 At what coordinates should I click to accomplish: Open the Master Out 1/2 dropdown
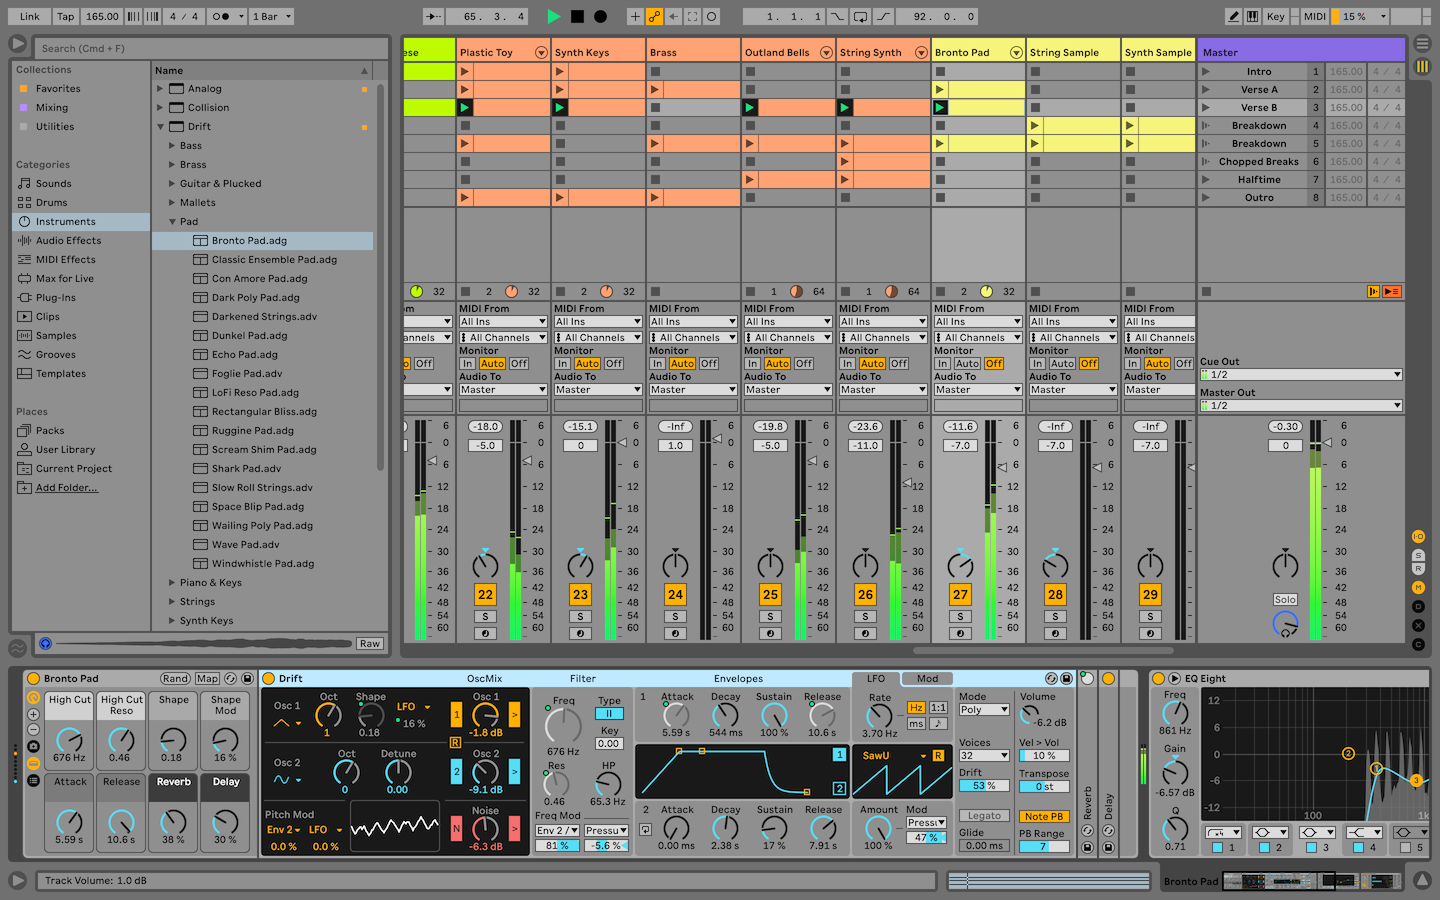pyautogui.click(x=1301, y=405)
